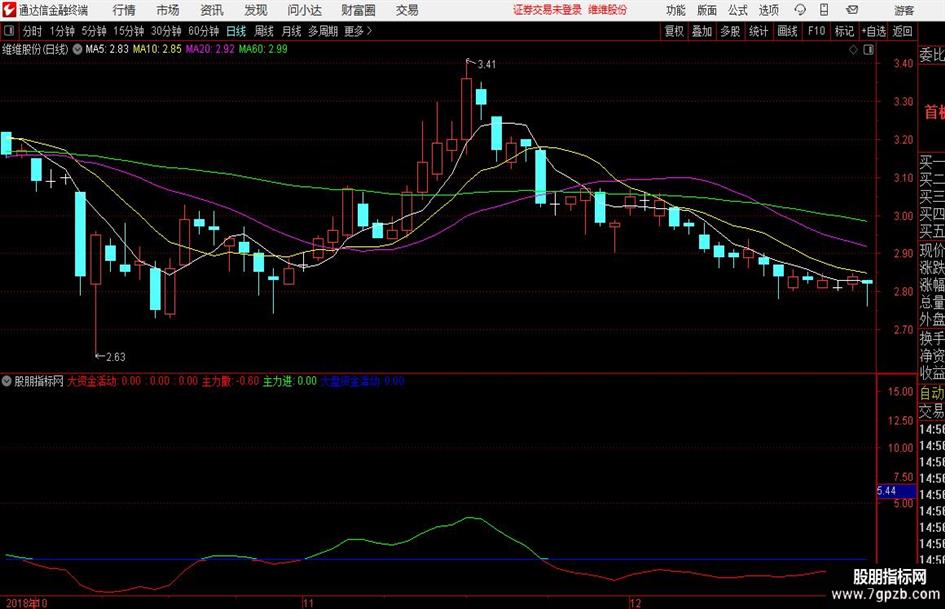Click the MA5: 2.83 indicator label
This screenshot has width=945, height=609.
click(x=107, y=49)
